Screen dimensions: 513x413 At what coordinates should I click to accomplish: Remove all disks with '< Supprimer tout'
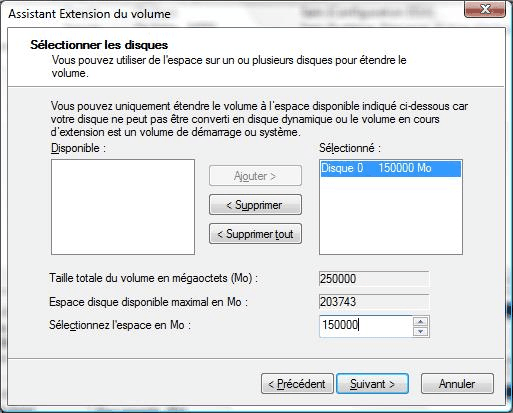point(255,234)
